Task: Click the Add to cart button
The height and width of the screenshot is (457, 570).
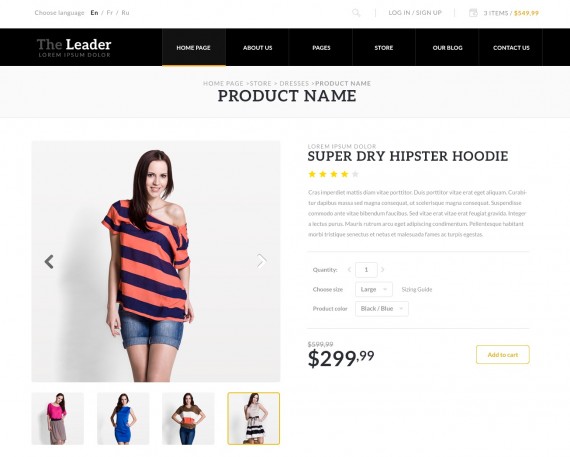Action: [503, 354]
